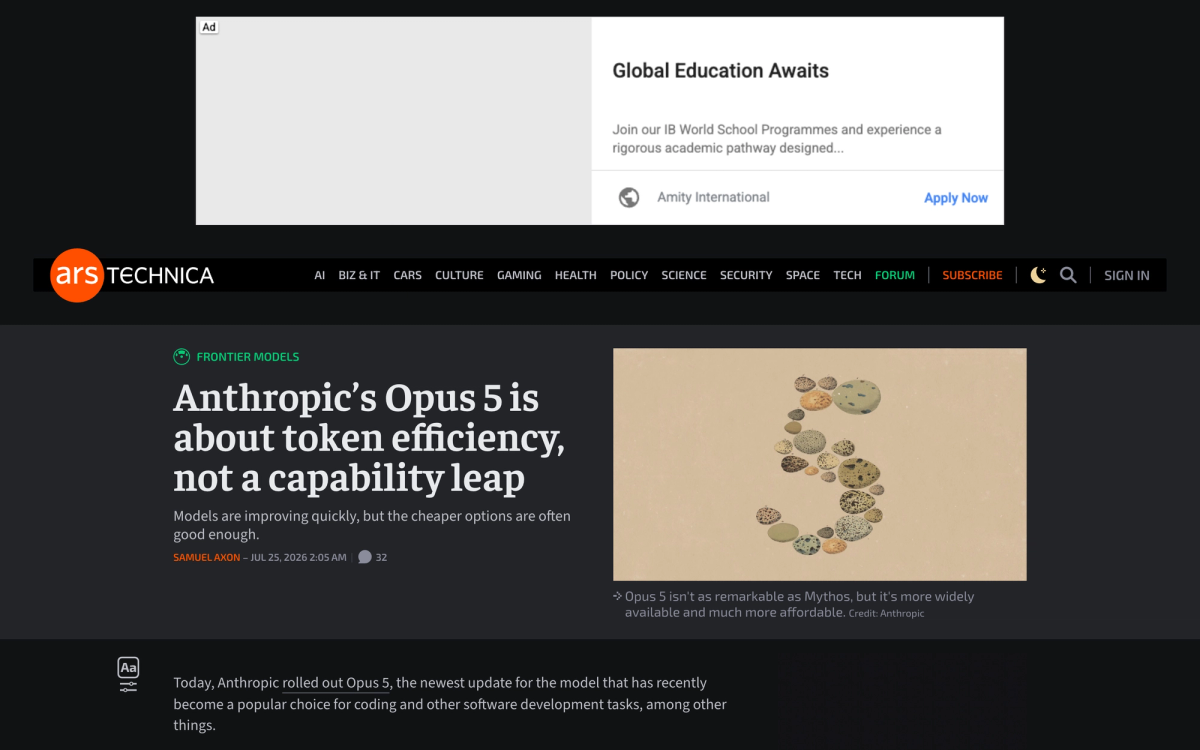Open the GAMING section
This screenshot has height=750, width=1200.
(519, 275)
